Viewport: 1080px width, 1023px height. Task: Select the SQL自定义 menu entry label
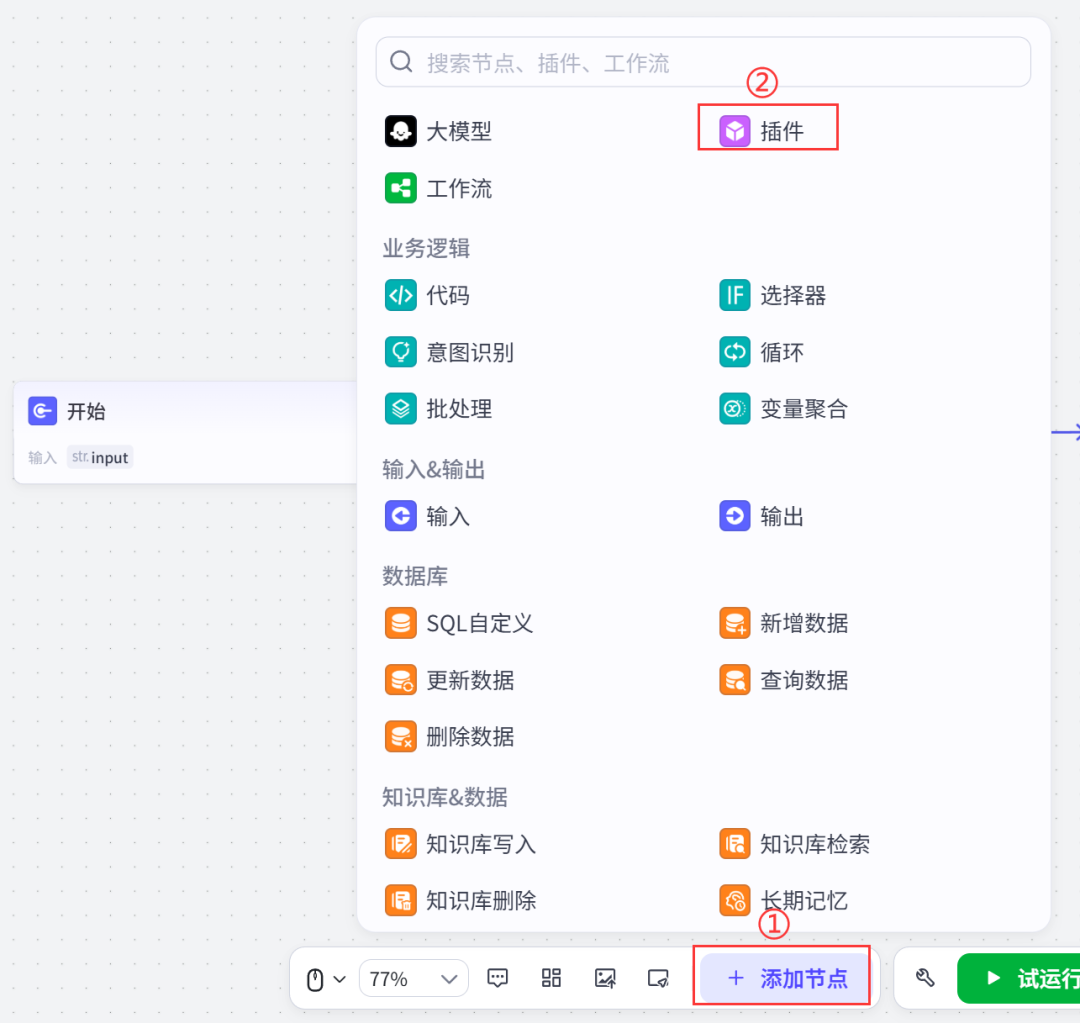click(x=479, y=623)
